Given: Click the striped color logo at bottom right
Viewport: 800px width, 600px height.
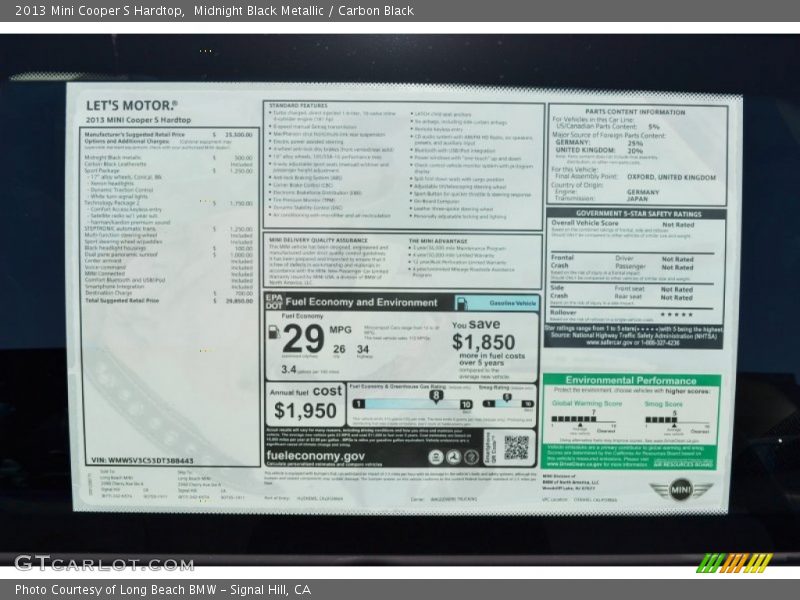Looking at the screenshot, I should tap(735, 563).
